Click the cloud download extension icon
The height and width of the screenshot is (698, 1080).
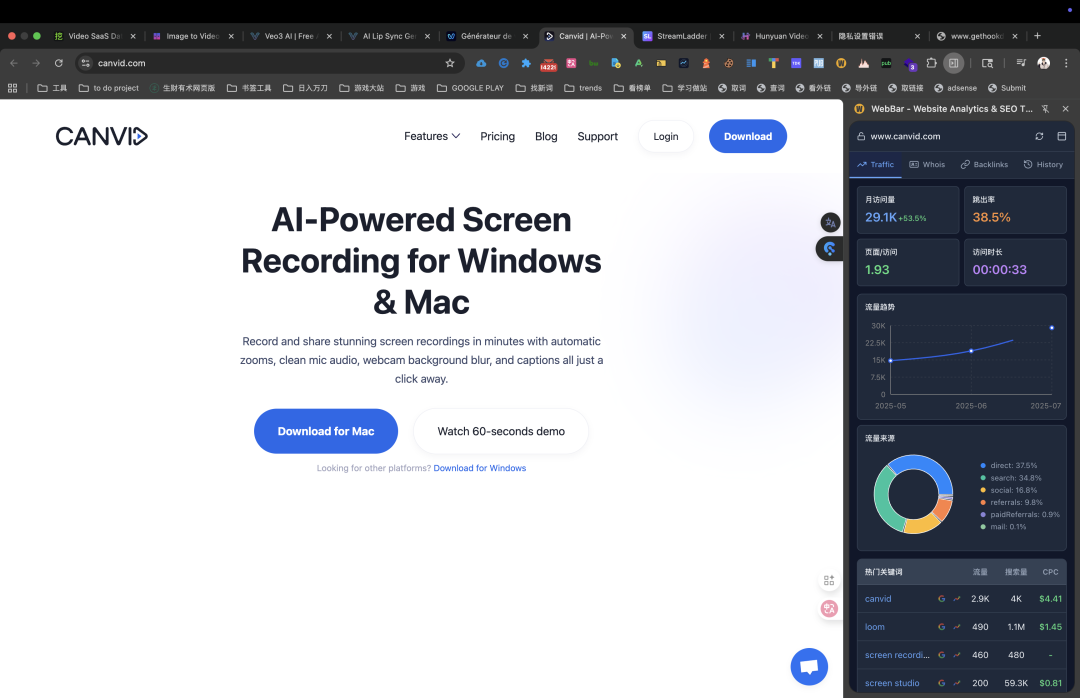(x=481, y=63)
